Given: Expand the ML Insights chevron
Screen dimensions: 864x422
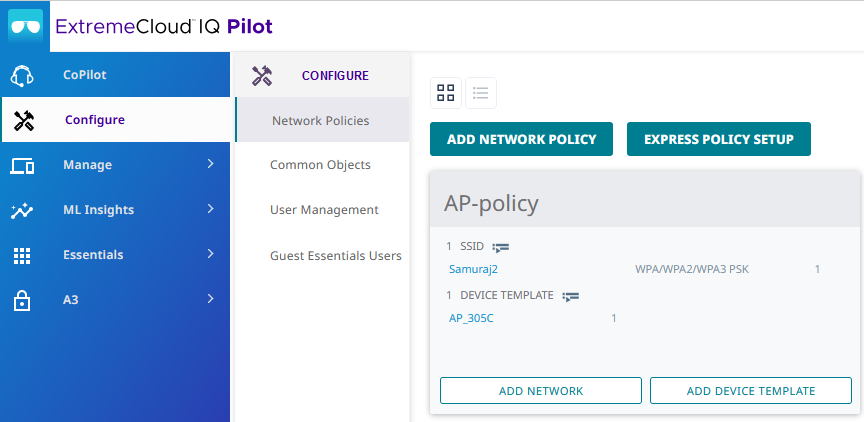Looking at the screenshot, I should point(210,209).
